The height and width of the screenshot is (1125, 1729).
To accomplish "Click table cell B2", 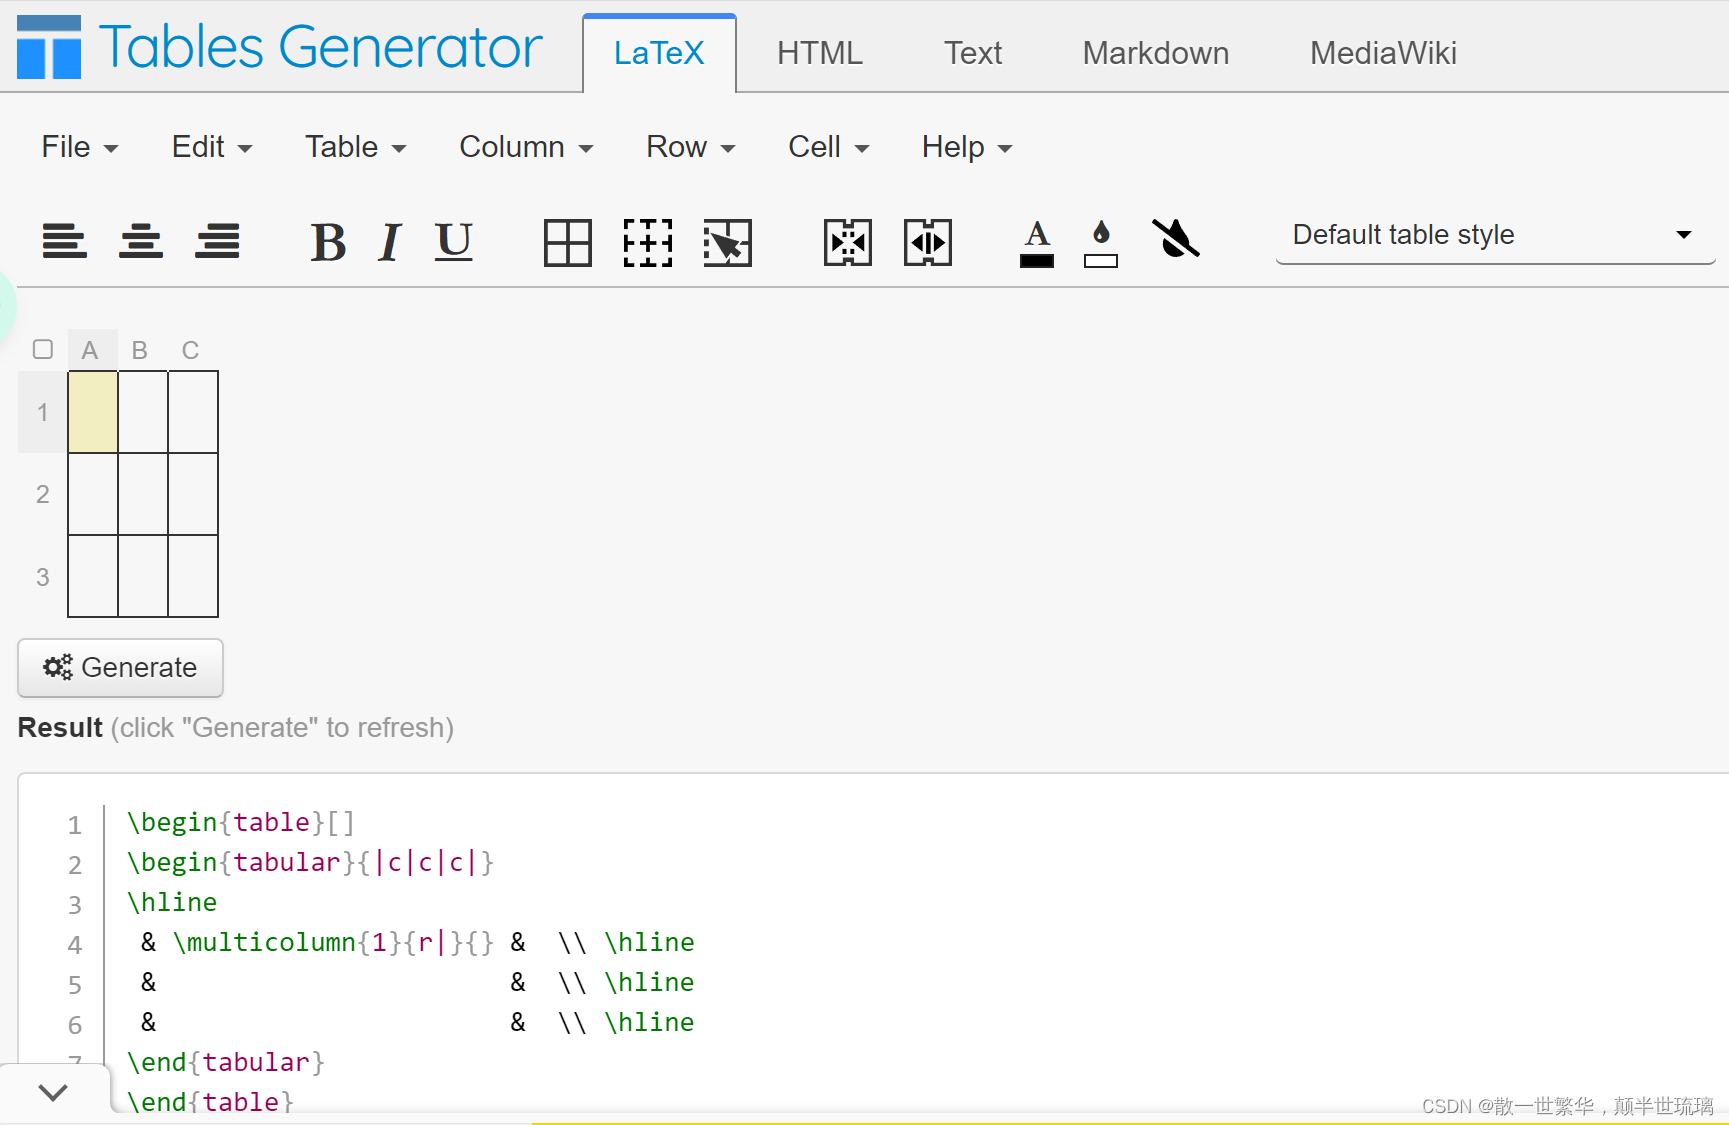I will click(x=143, y=494).
